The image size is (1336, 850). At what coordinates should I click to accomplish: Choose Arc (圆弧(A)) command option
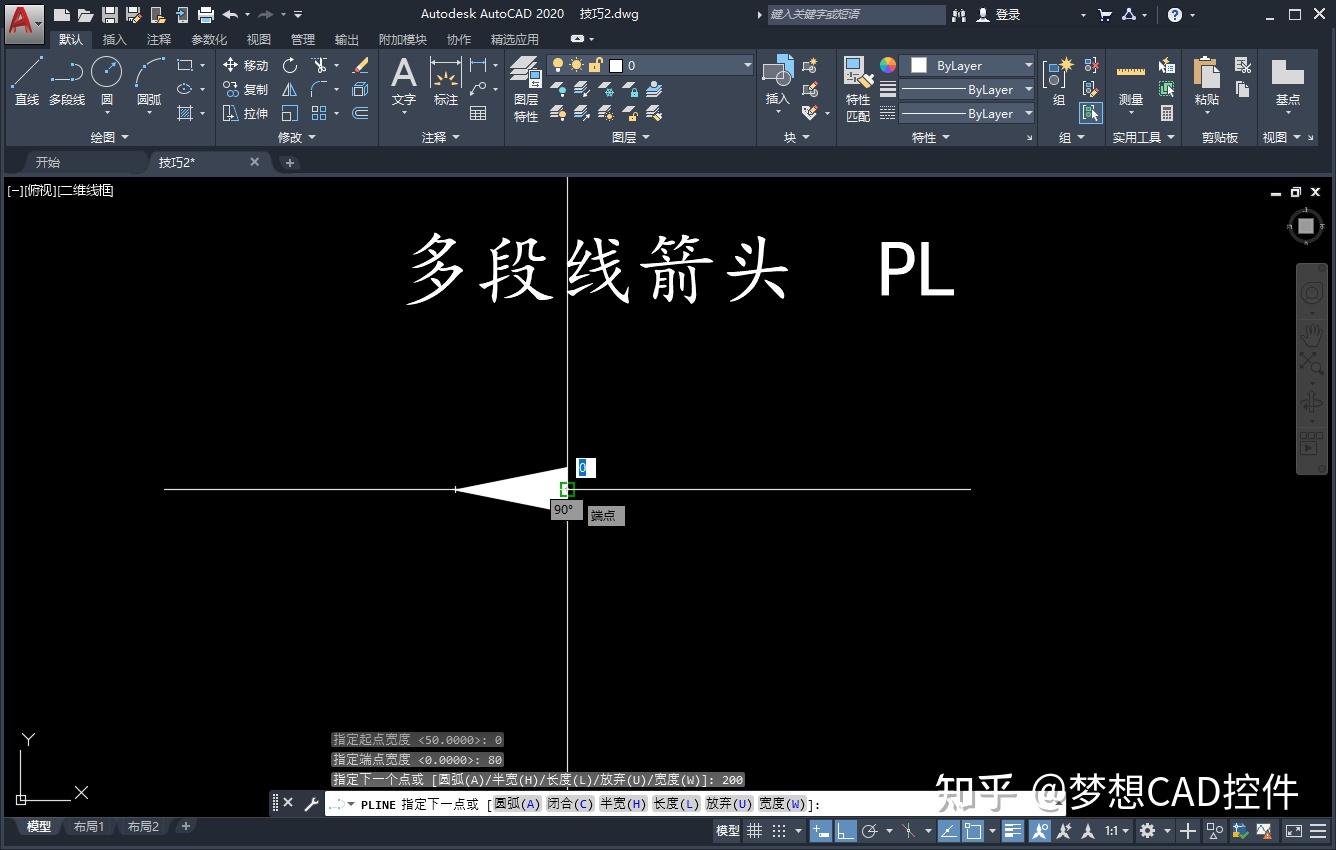tap(517, 804)
